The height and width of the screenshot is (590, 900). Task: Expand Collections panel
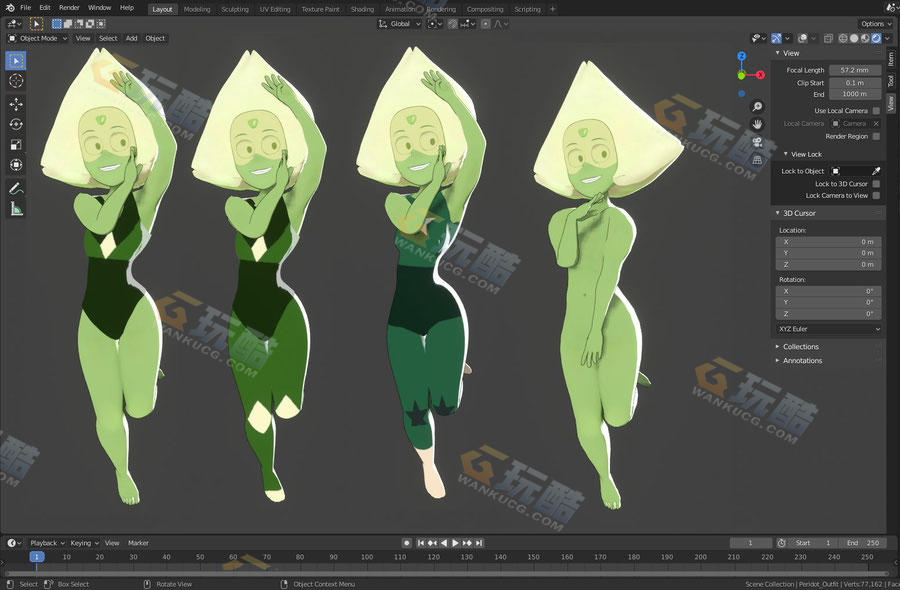click(801, 347)
